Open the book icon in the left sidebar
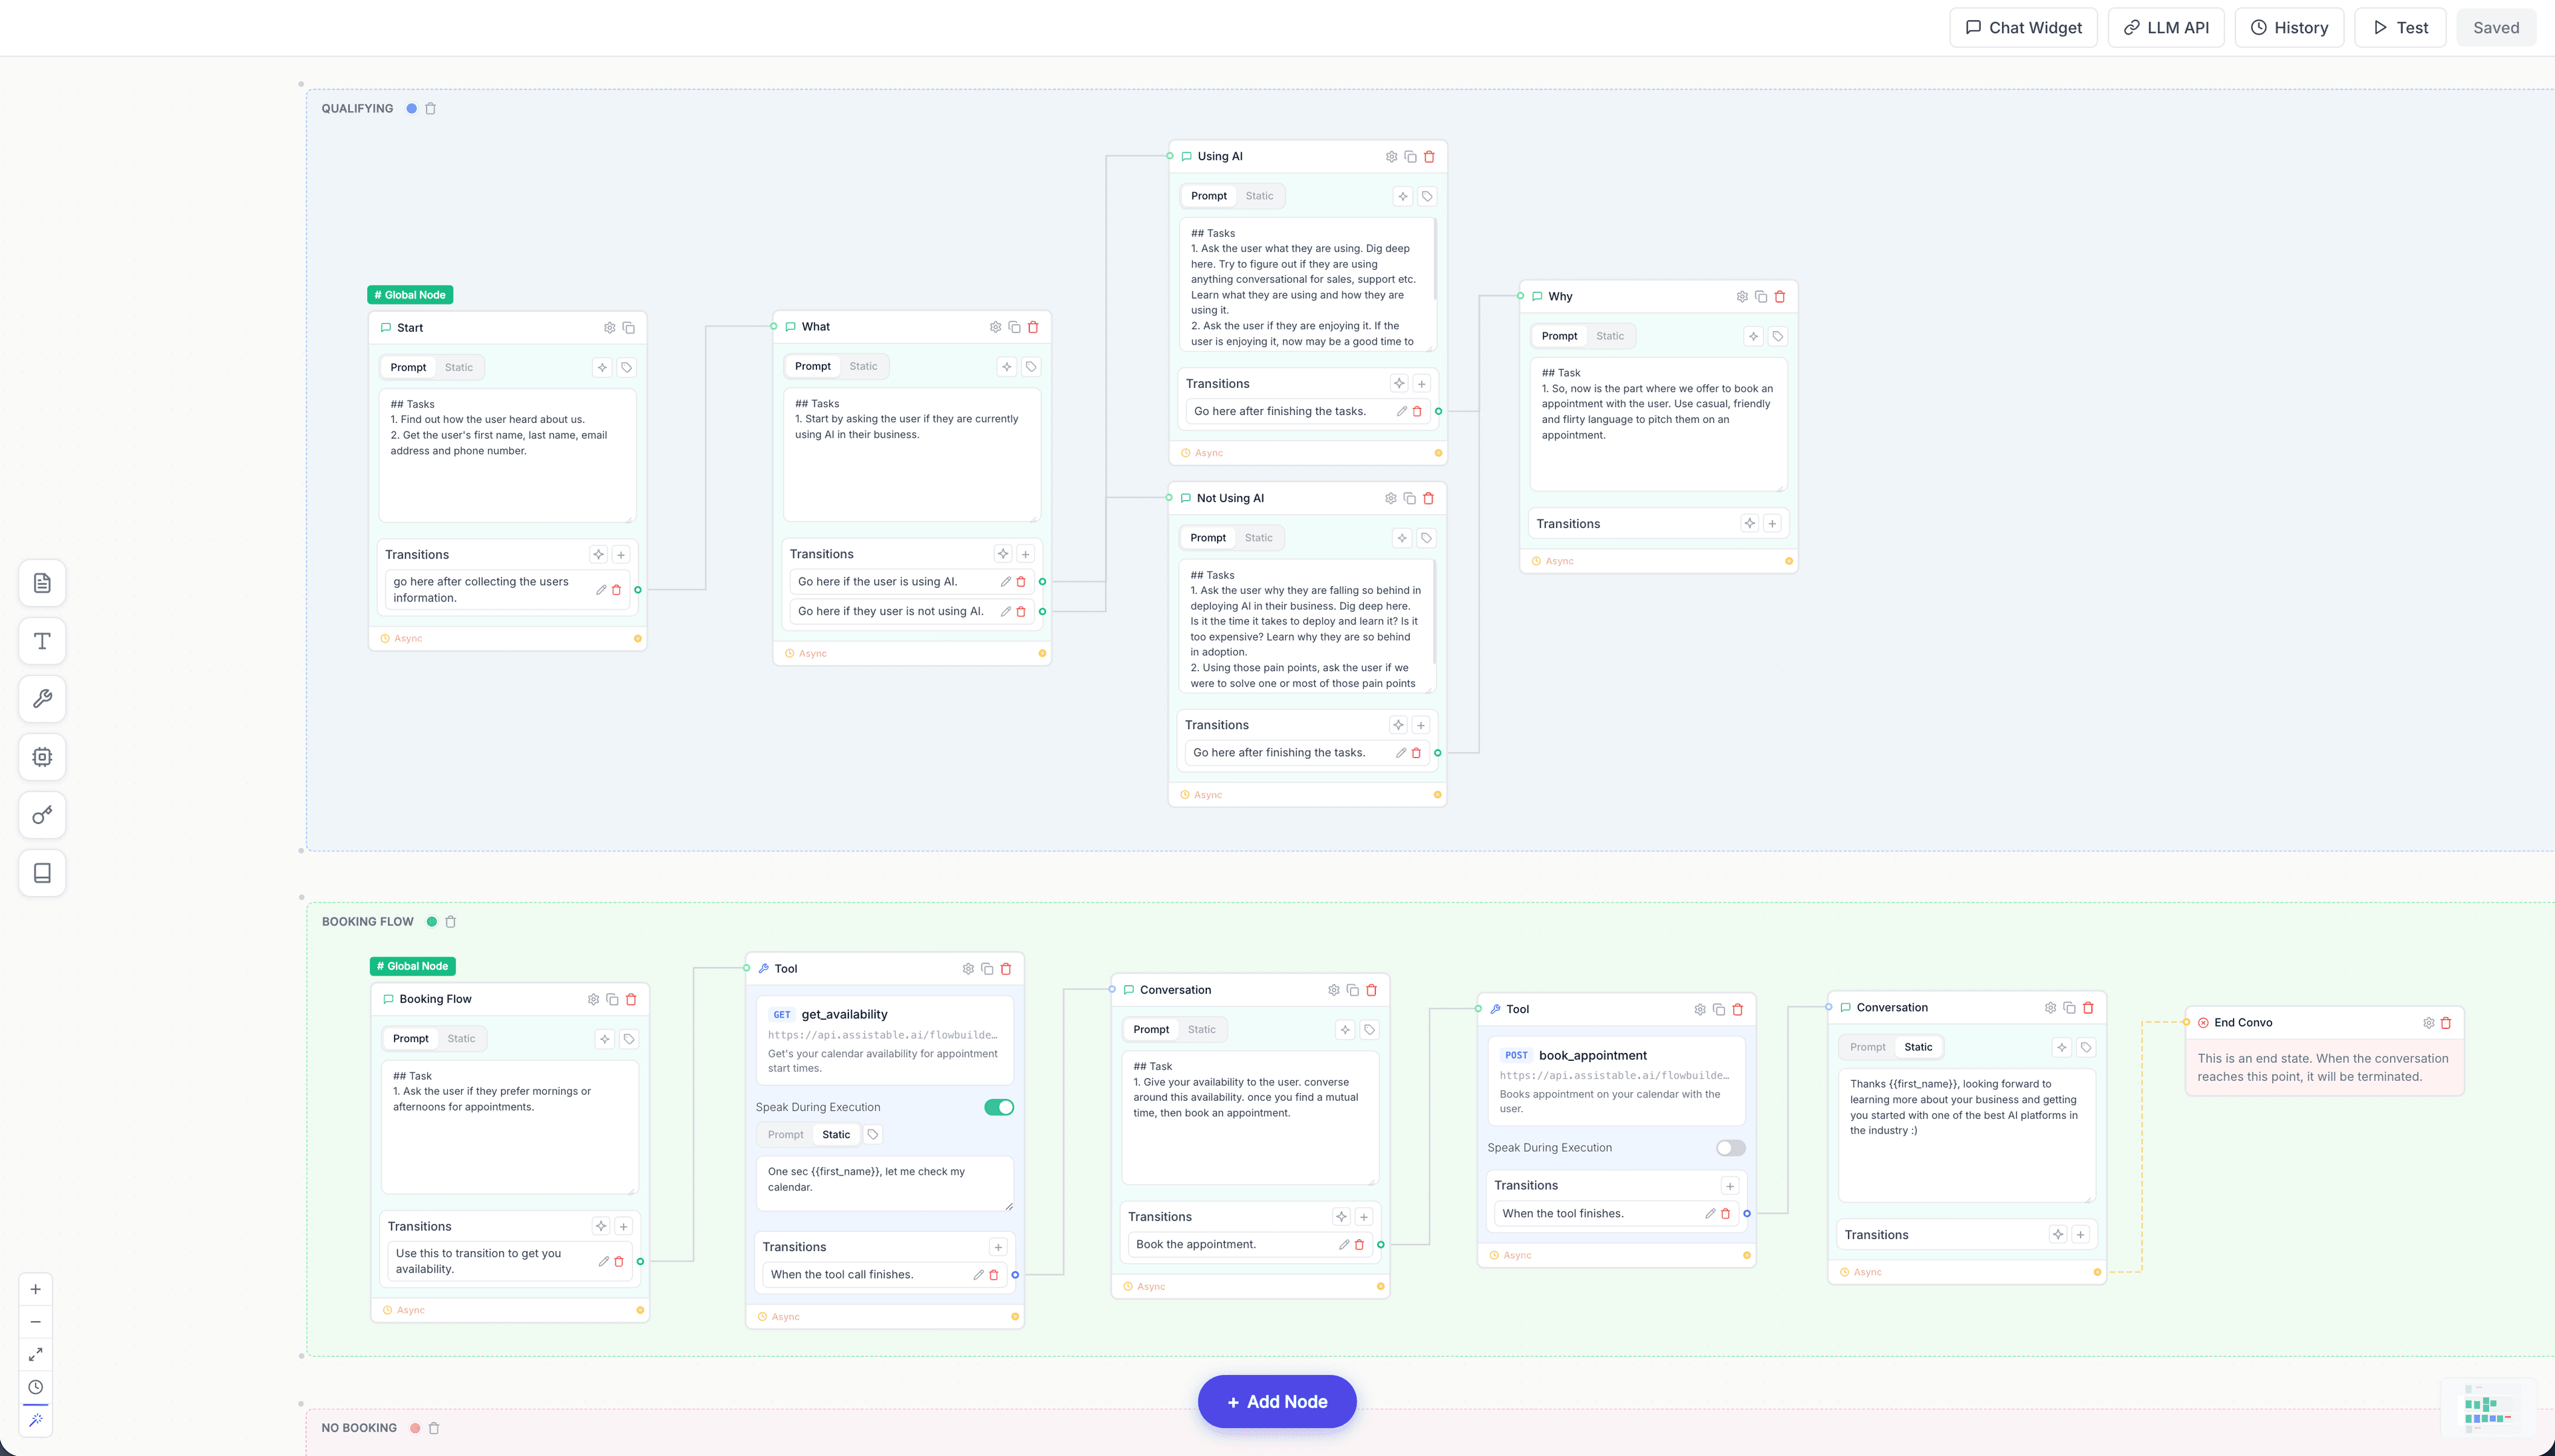The height and width of the screenshot is (1456, 2555). tap(41, 873)
